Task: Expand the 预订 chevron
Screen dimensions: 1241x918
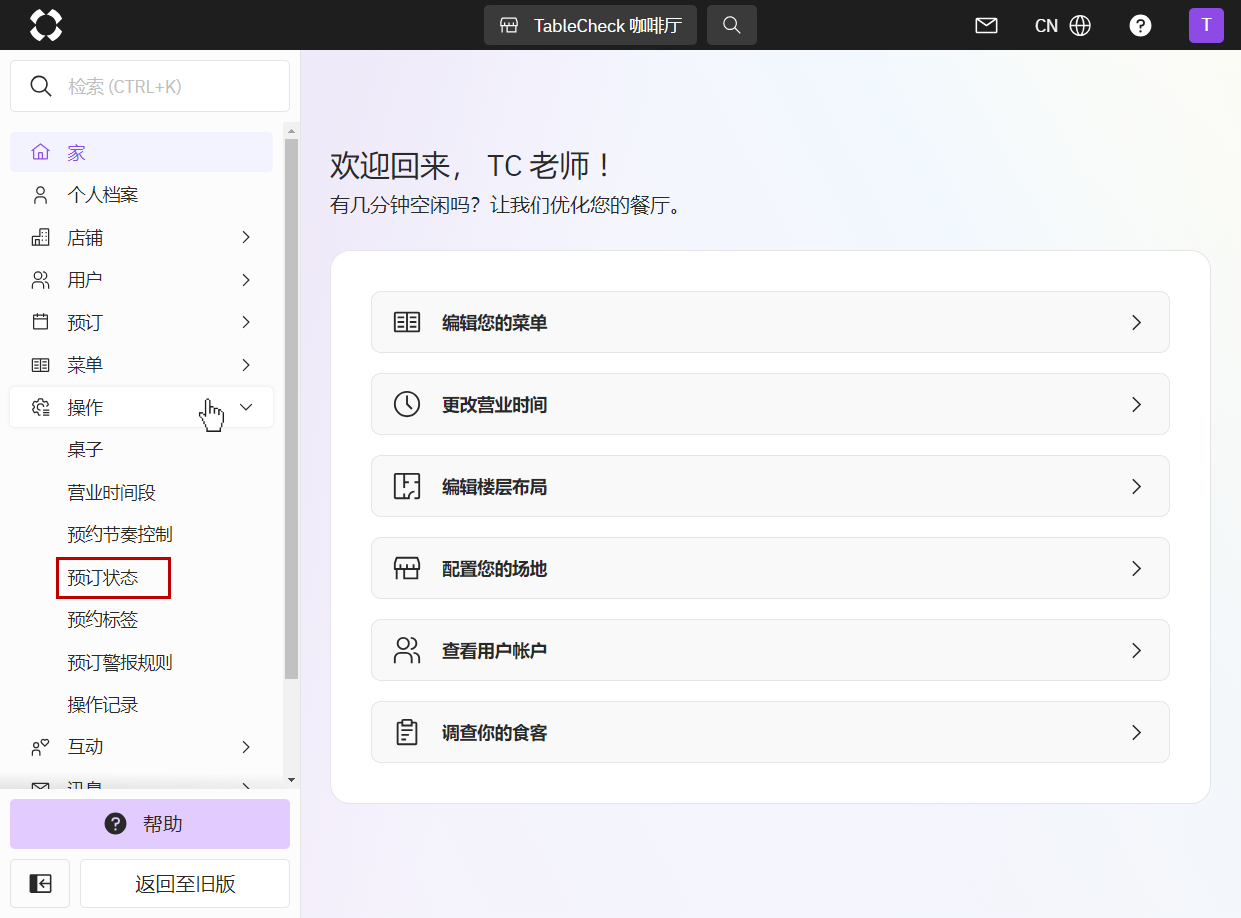Action: click(x=246, y=322)
